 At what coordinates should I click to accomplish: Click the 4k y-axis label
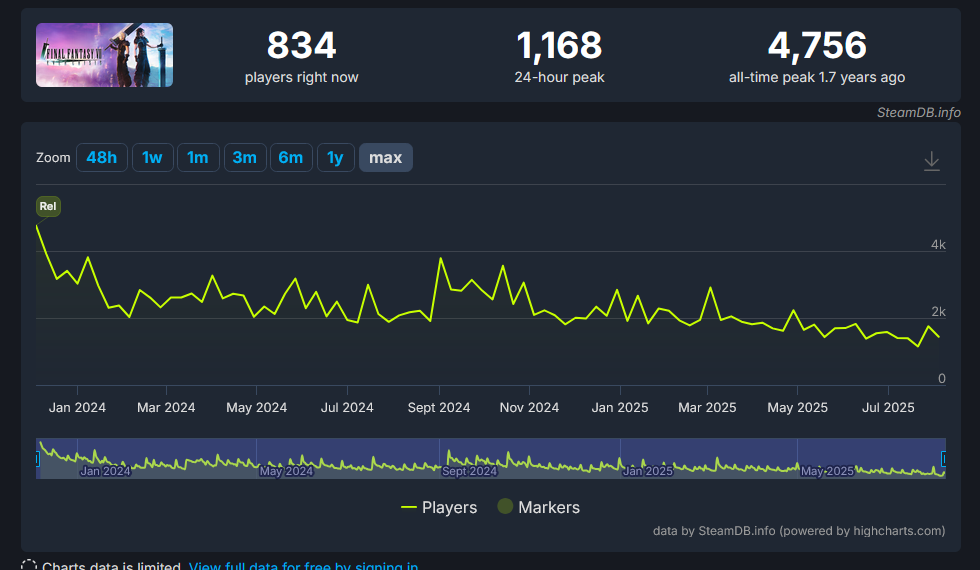pyautogui.click(x=938, y=245)
